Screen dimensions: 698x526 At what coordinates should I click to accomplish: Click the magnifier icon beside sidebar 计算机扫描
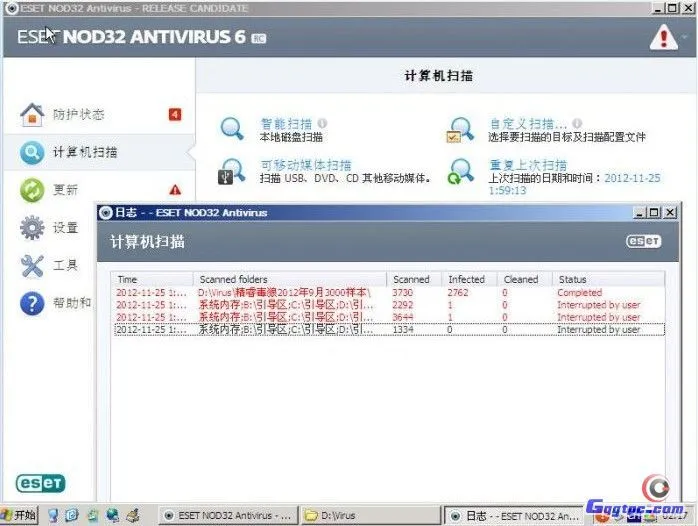[32, 152]
